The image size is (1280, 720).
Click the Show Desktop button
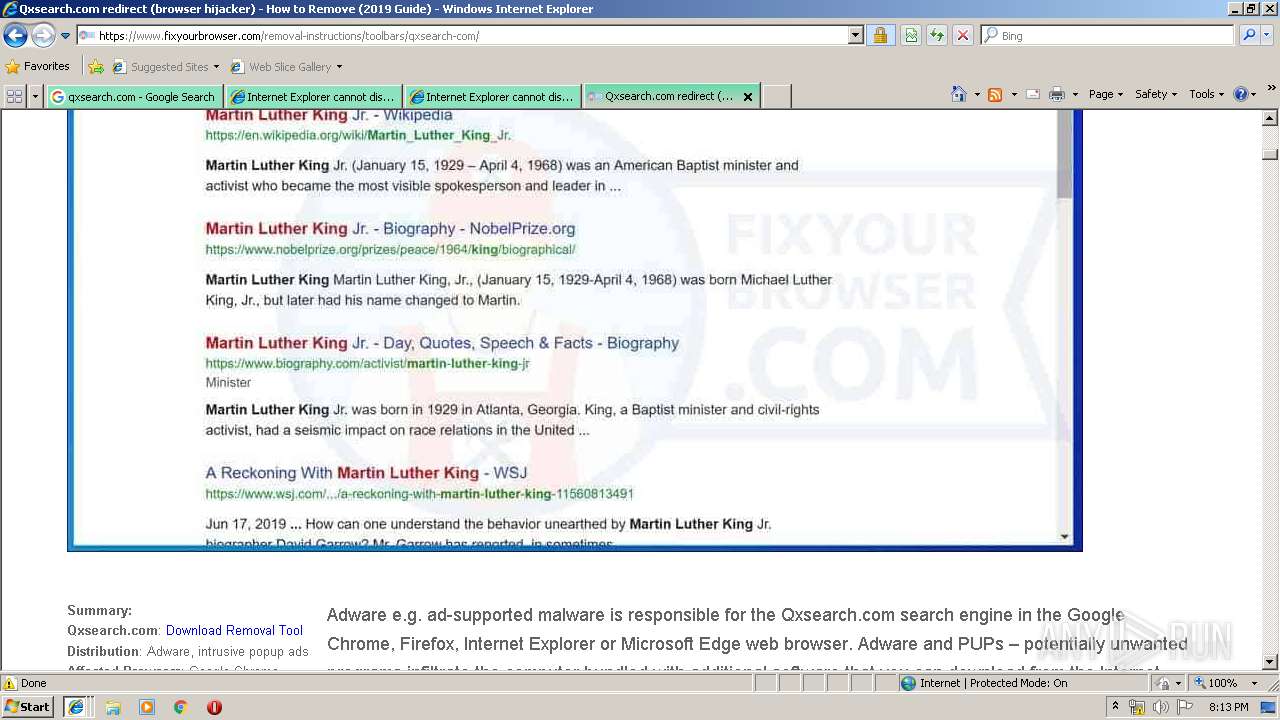pyautogui.click(x=1270, y=707)
